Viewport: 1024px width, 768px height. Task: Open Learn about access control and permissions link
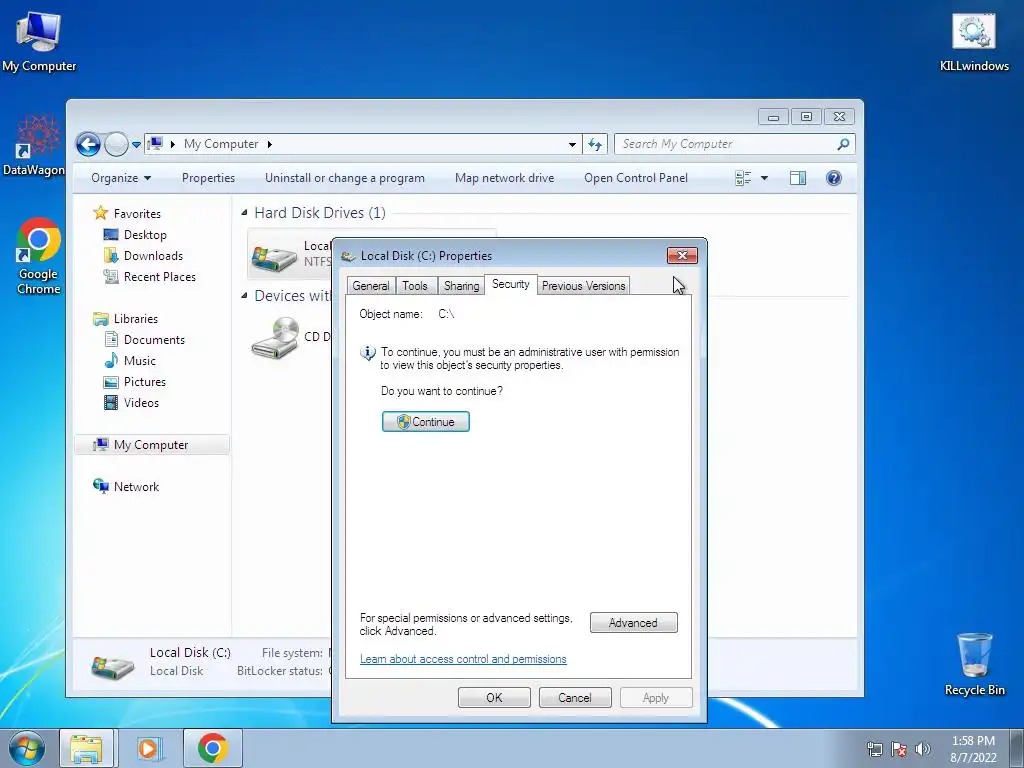tap(463, 659)
